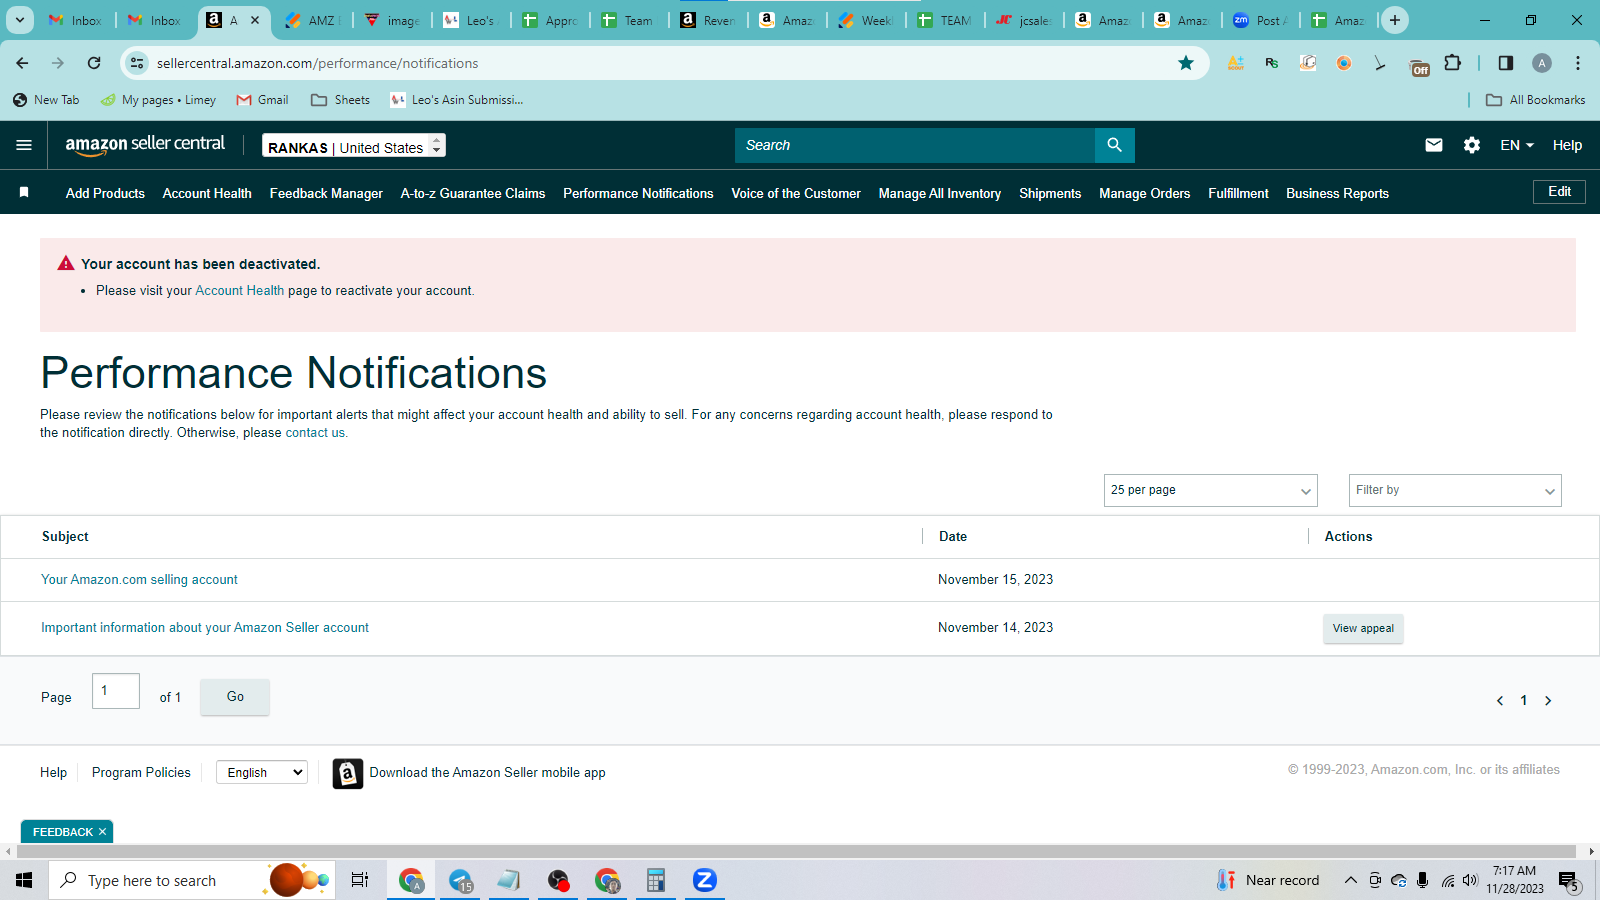Click the page number input field
The width and height of the screenshot is (1600, 900).
[116, 691]
